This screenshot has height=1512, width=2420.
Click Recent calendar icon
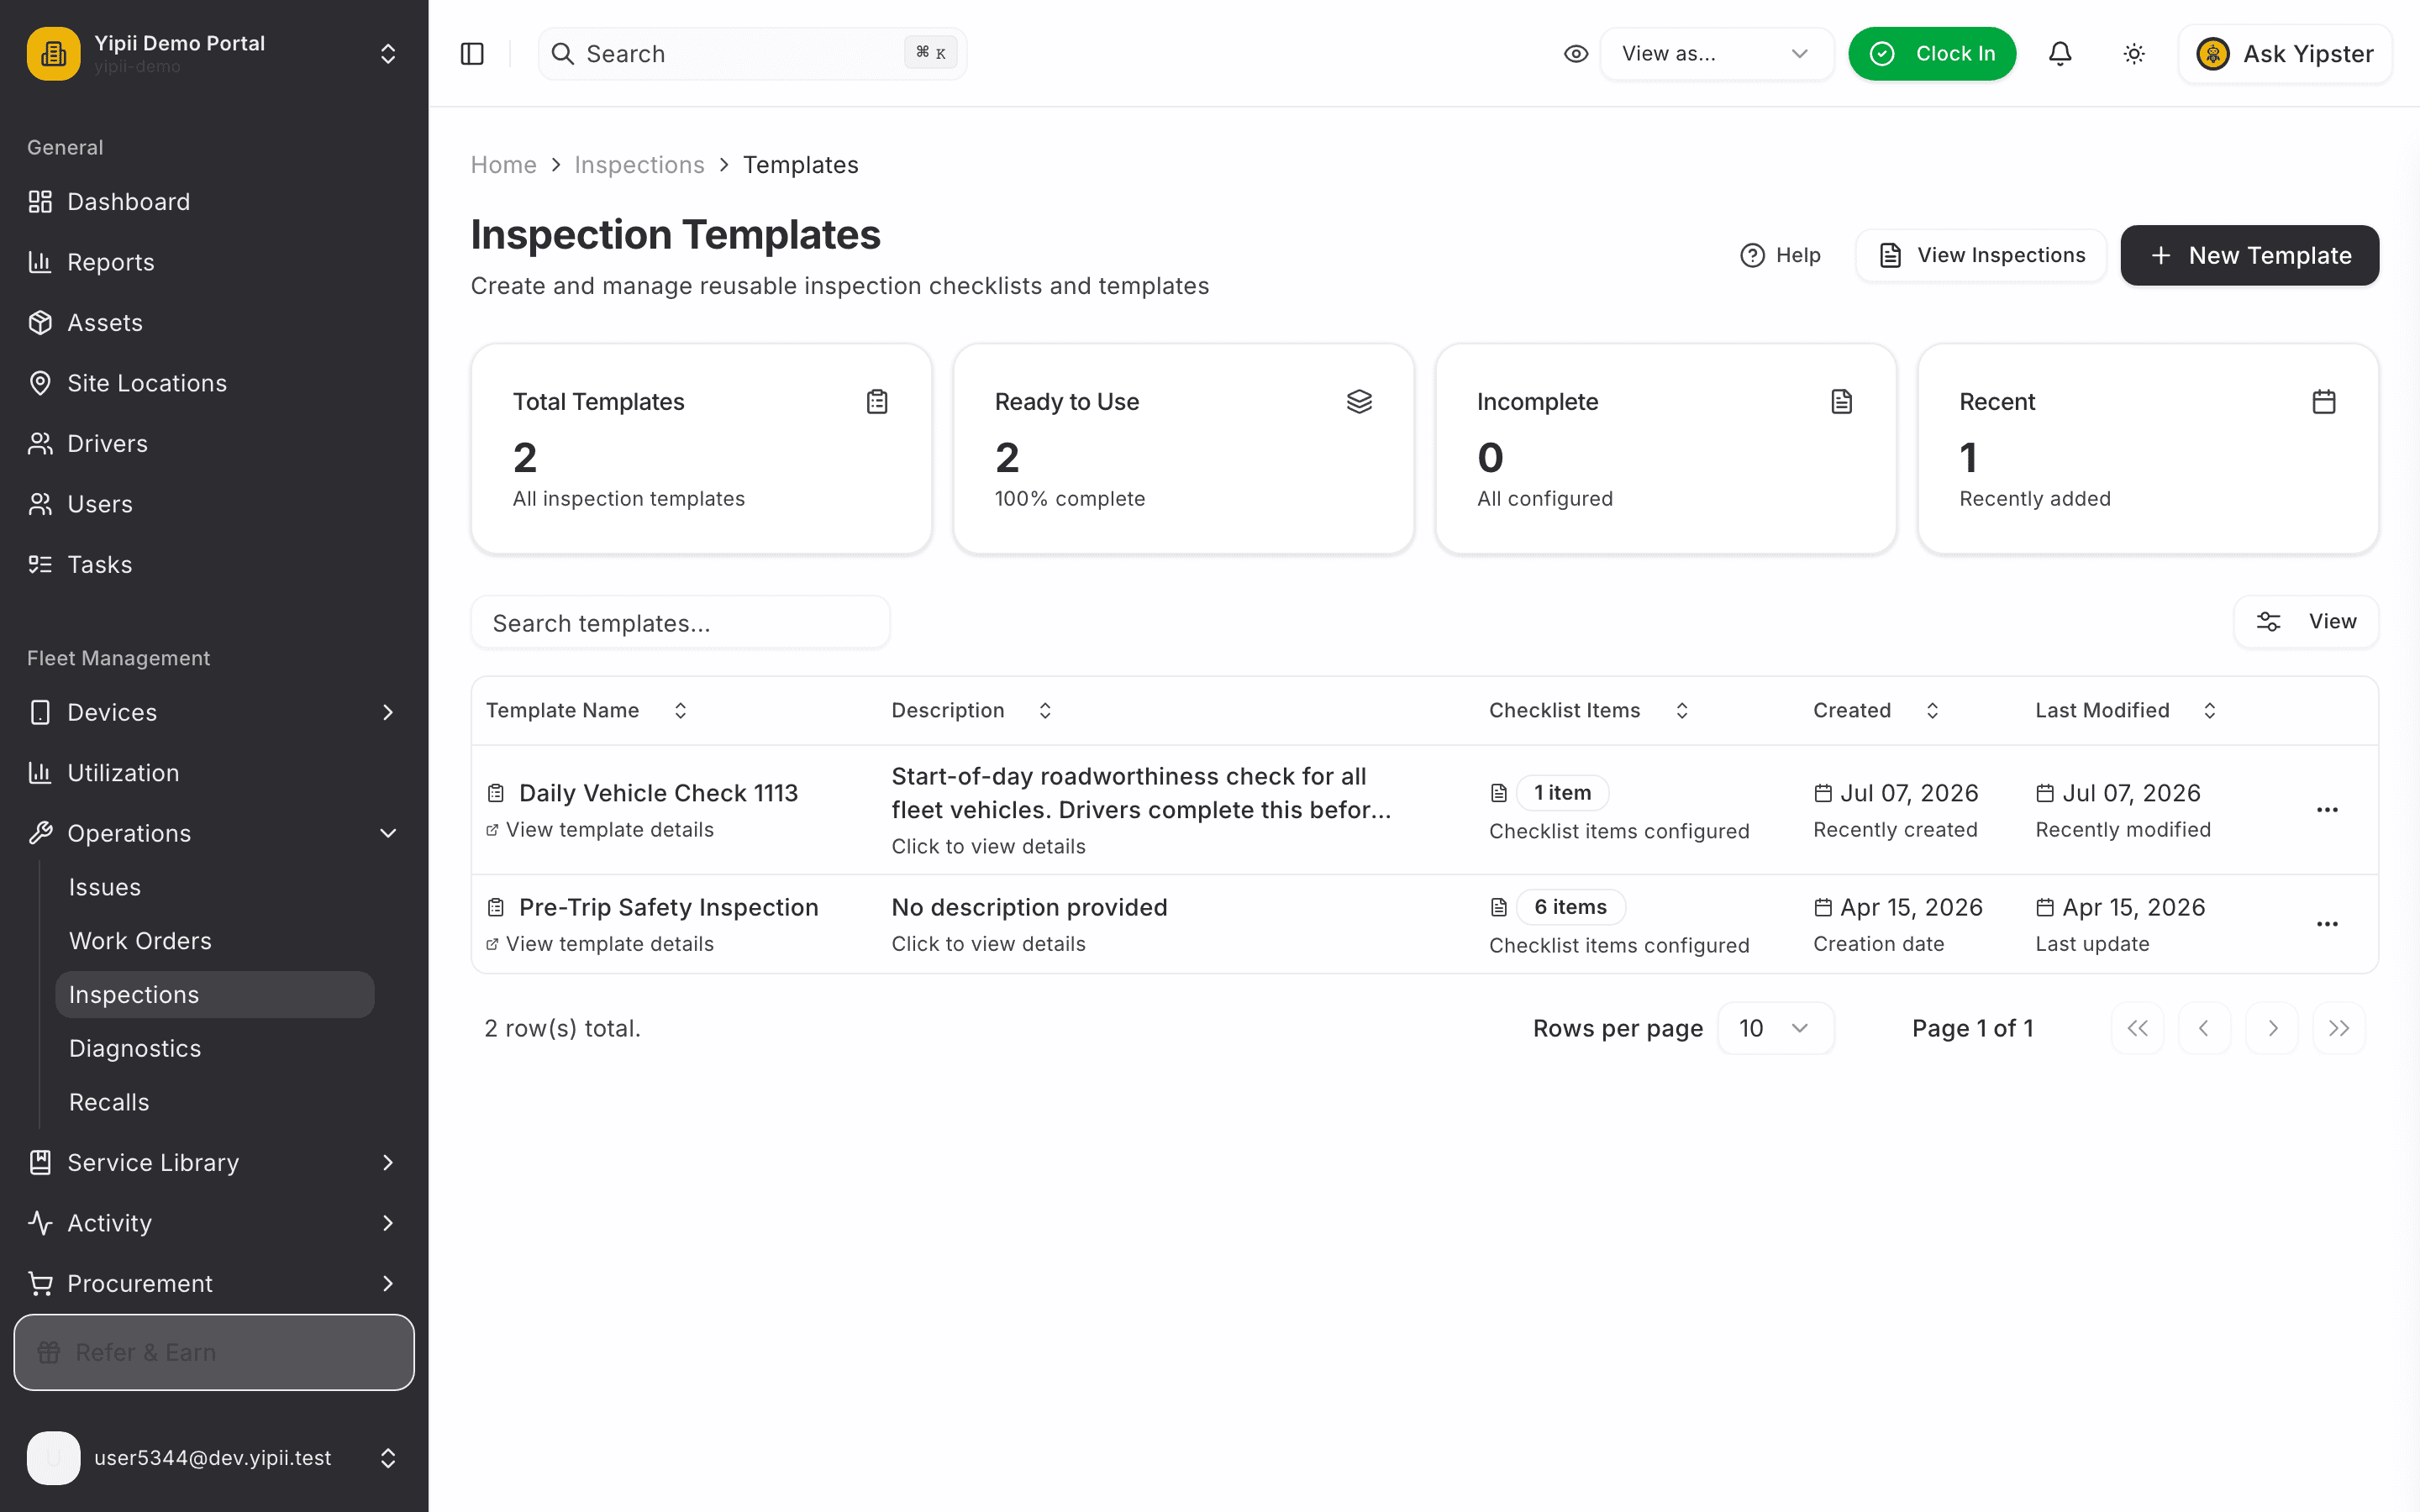[2324, 402]
